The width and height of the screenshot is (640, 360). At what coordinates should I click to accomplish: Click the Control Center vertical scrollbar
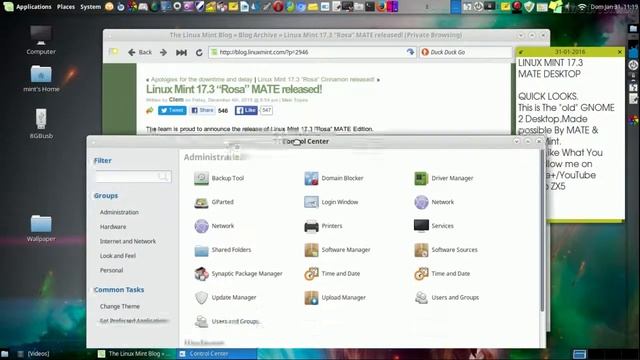[x=542, y=231]
